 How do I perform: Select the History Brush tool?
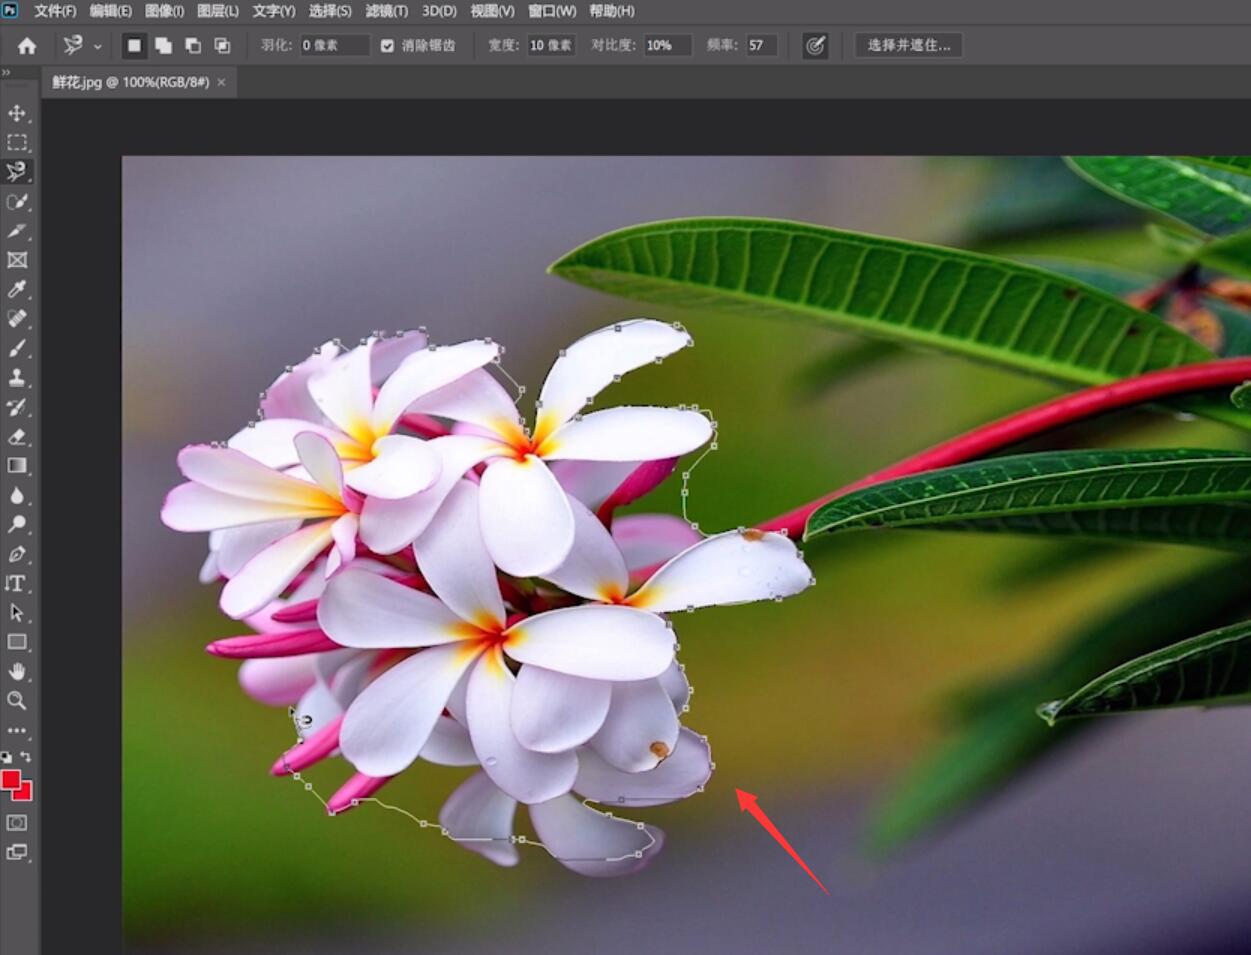coord(17,407)
